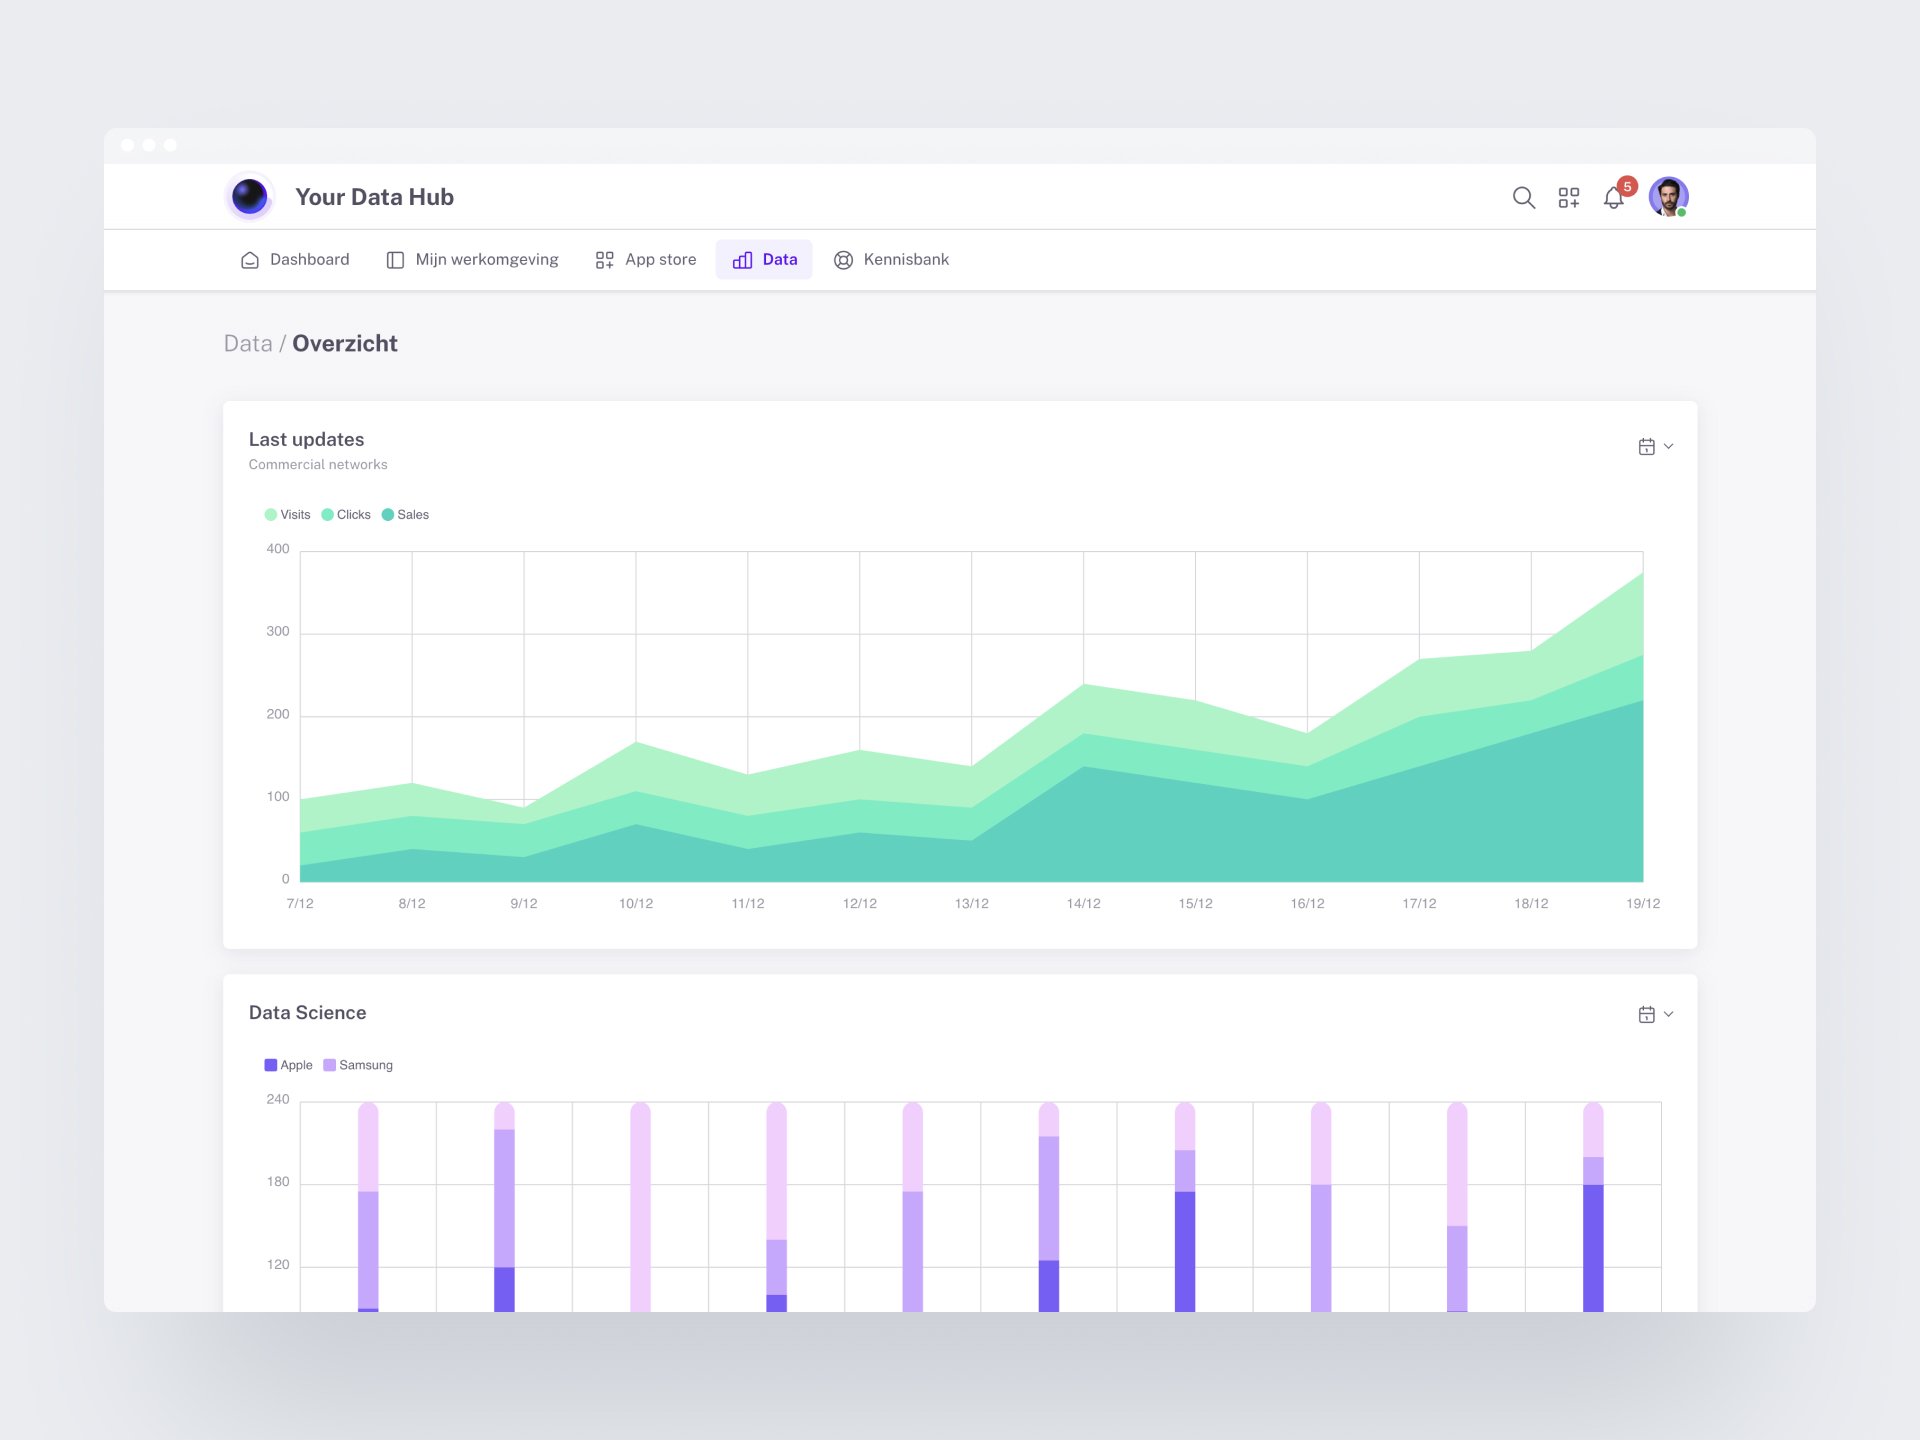Click the Kennisbank lifebuoy icon
The height and width of the screenshot is (1440, 1920).
[843, 260]
